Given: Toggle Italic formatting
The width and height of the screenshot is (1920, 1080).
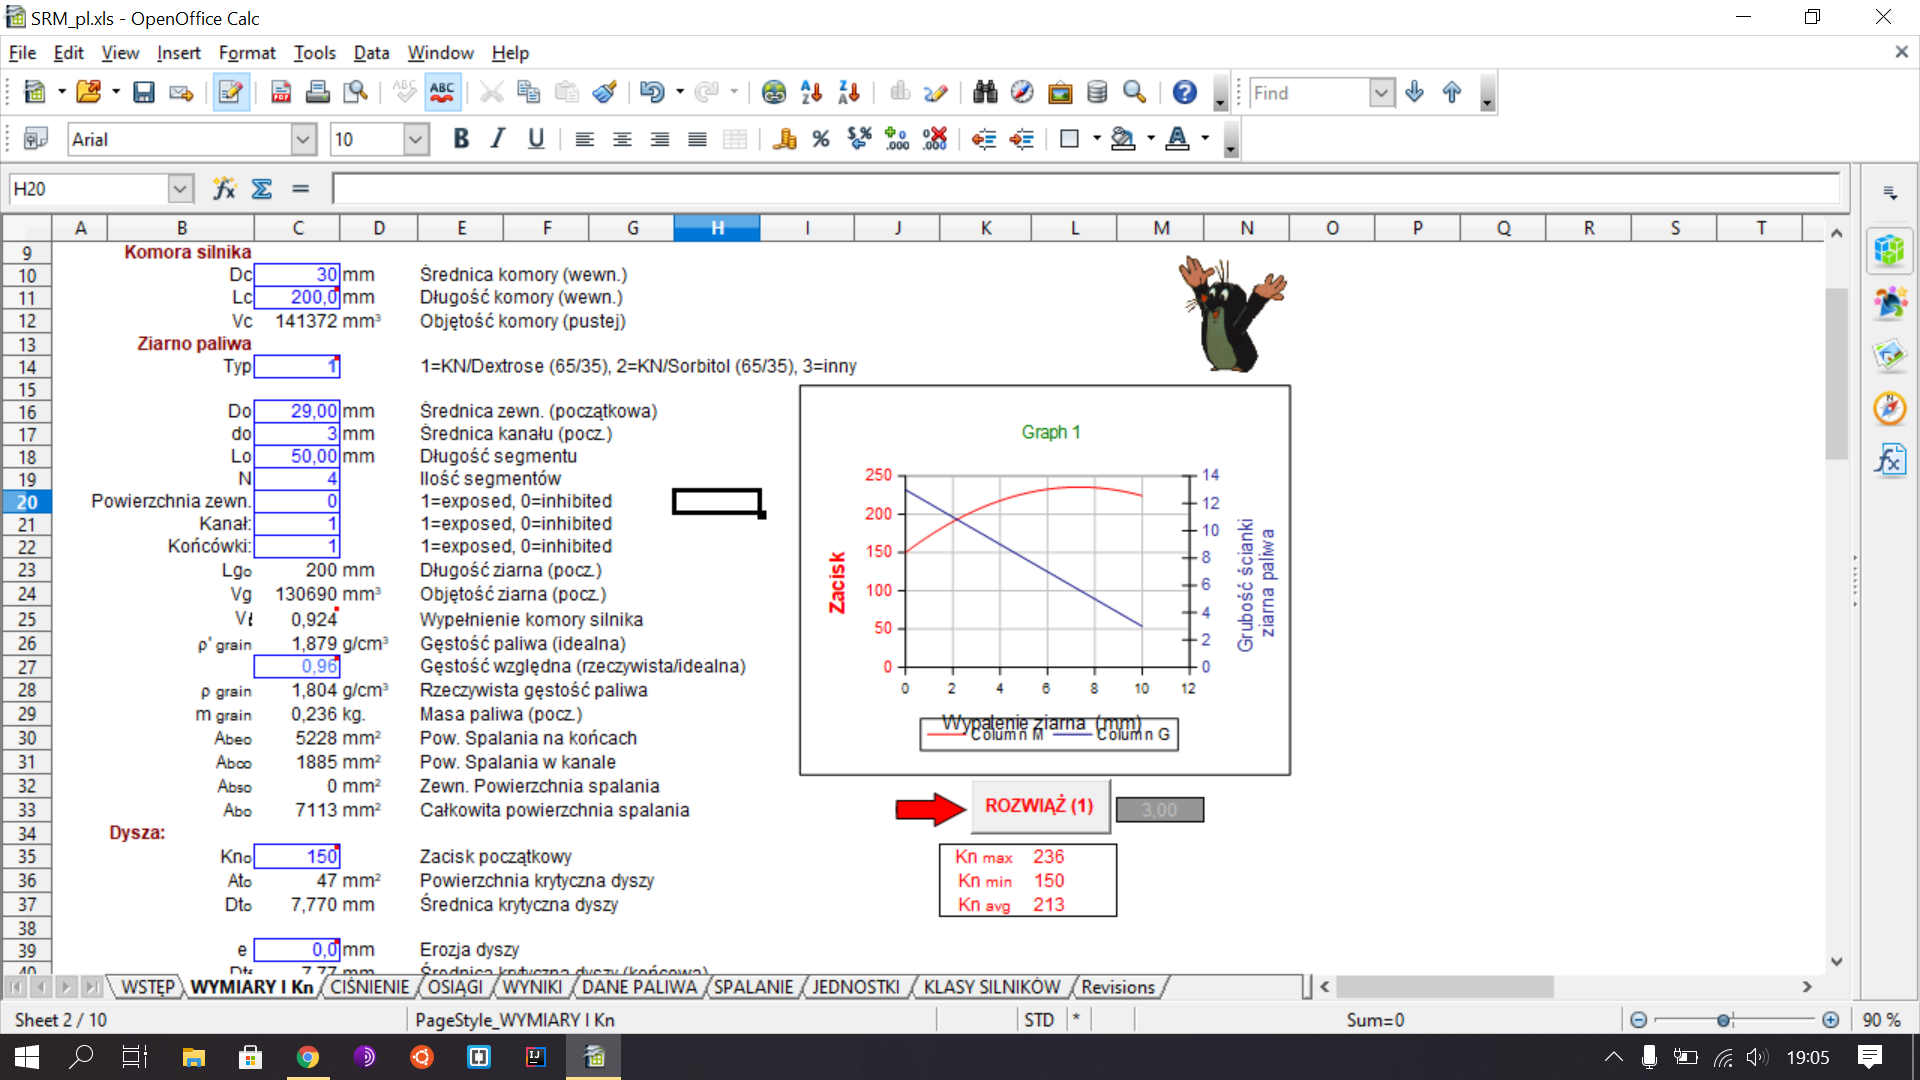Looking at the screenshot, I should [498, 140].
